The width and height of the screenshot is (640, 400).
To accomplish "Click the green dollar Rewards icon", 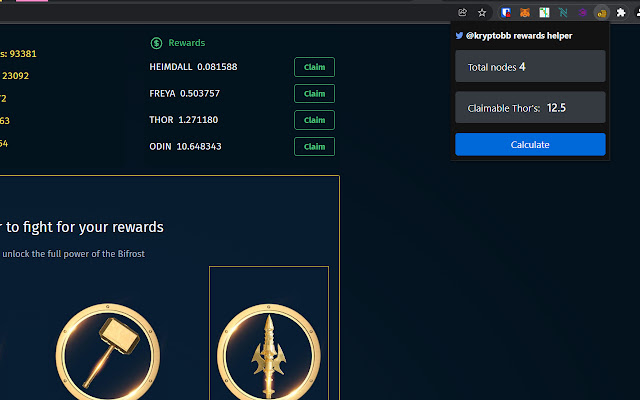I will tap(156, 43).
